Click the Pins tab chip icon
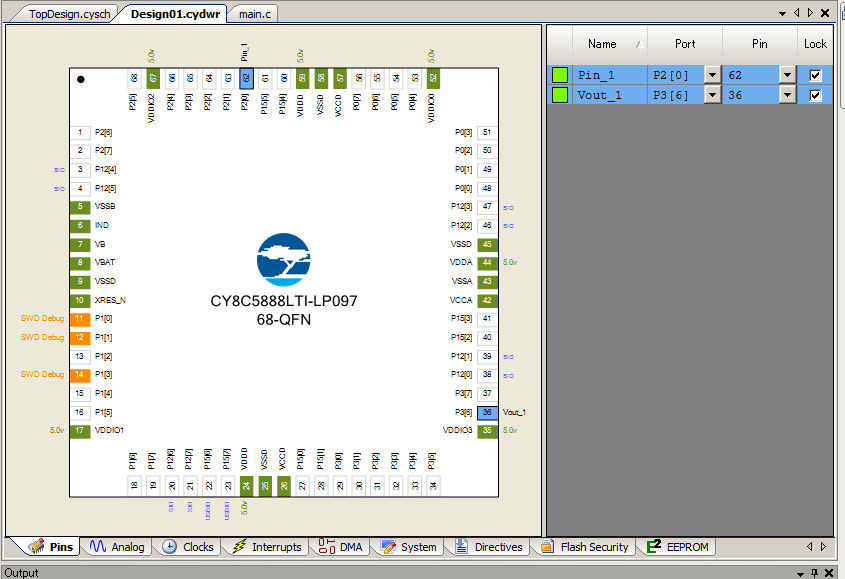 pos(37,546)
